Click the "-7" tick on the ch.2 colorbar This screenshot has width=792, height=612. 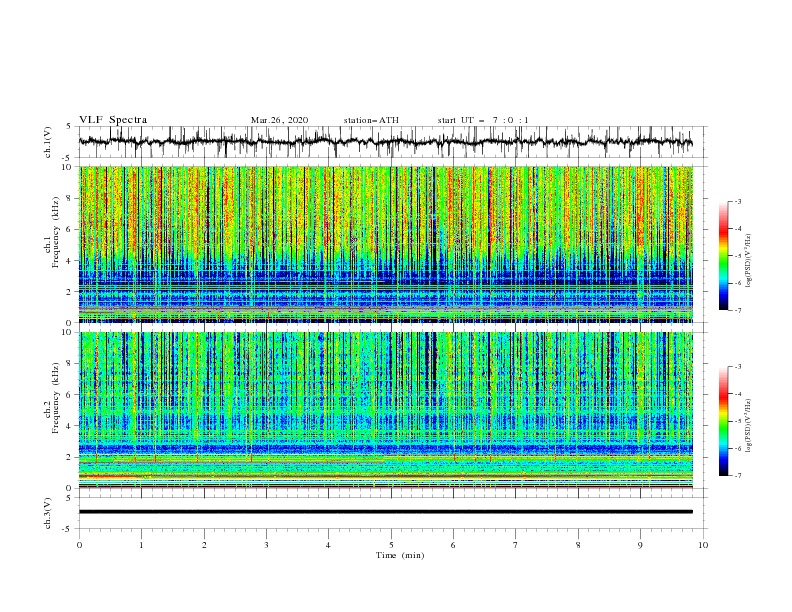(x=737, y=476)
